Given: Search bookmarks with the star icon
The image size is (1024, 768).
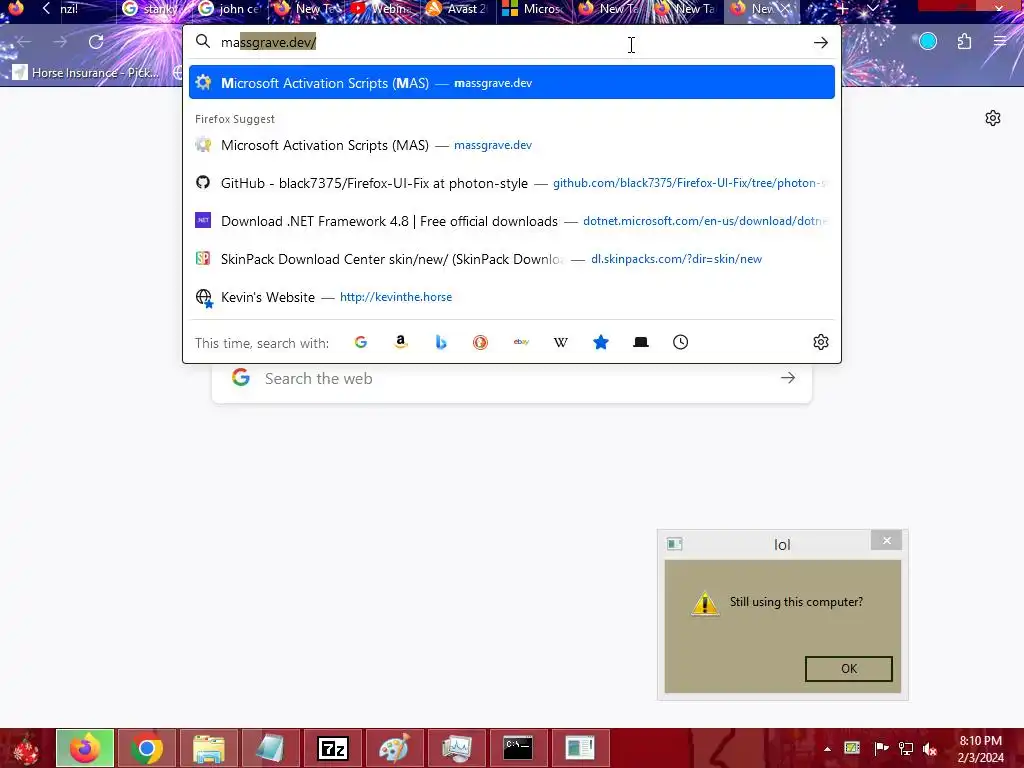Looking at the screenshot, I should pyautogui.click(x=601, y=342).
